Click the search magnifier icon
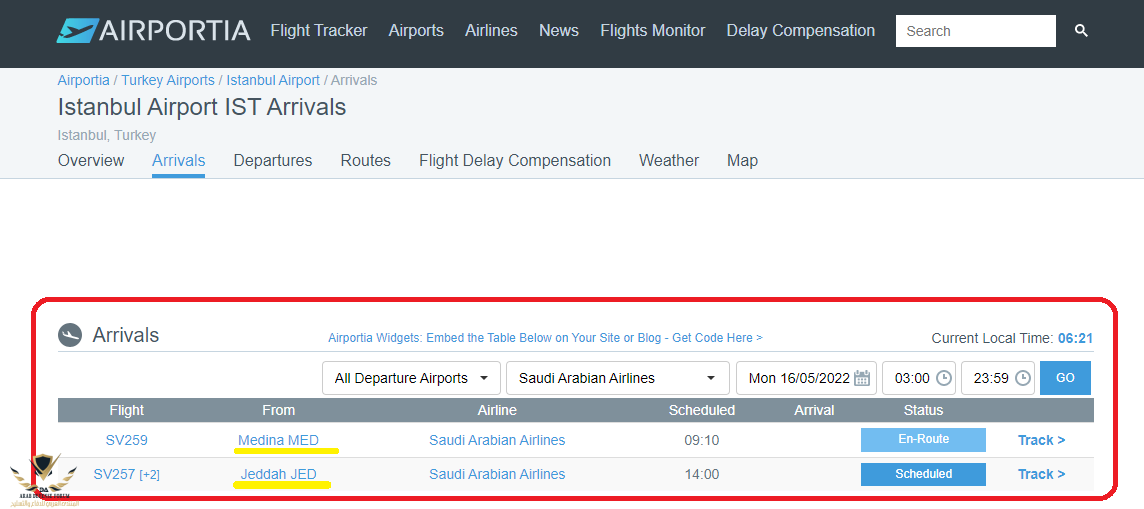The image size is (1144, 509). click(1081, 31)
